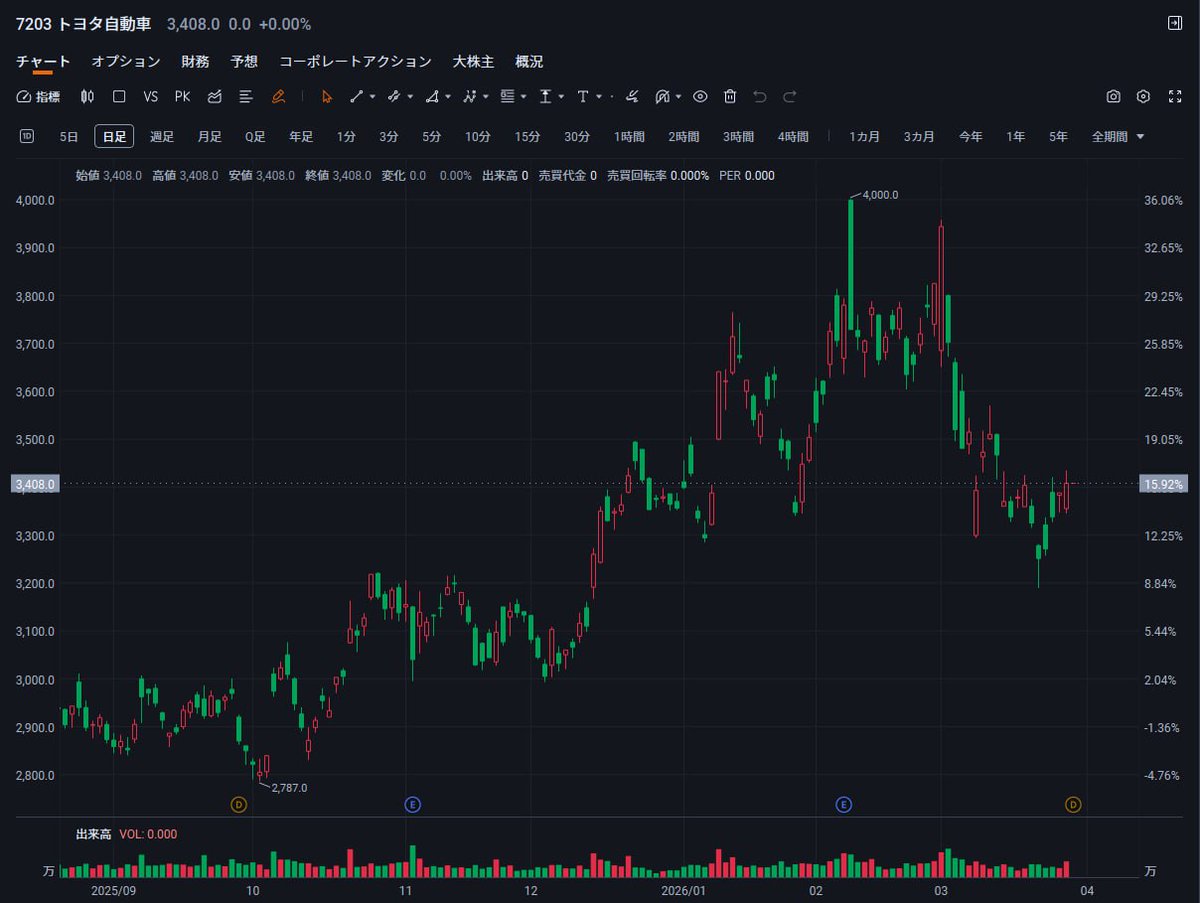Viewport: 1200px width, 903px height.
Task: Click the 4,000.0 high price label
Action: click(880, 195)
